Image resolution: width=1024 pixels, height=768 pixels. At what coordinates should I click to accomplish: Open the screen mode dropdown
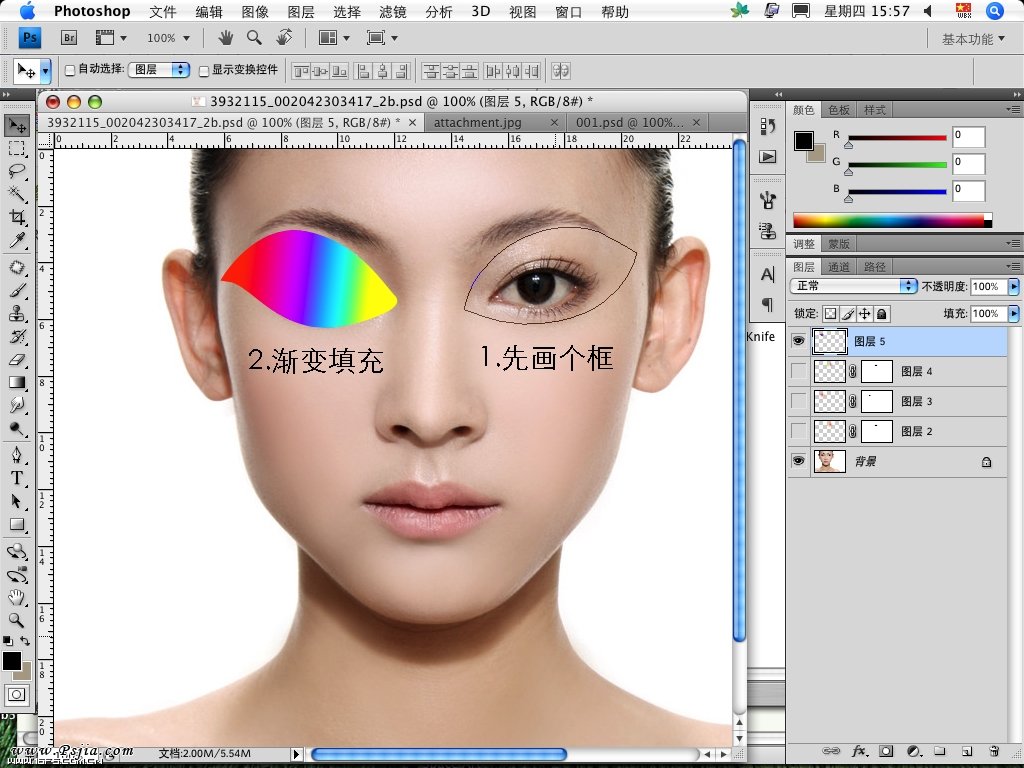[x=383, y=38]
